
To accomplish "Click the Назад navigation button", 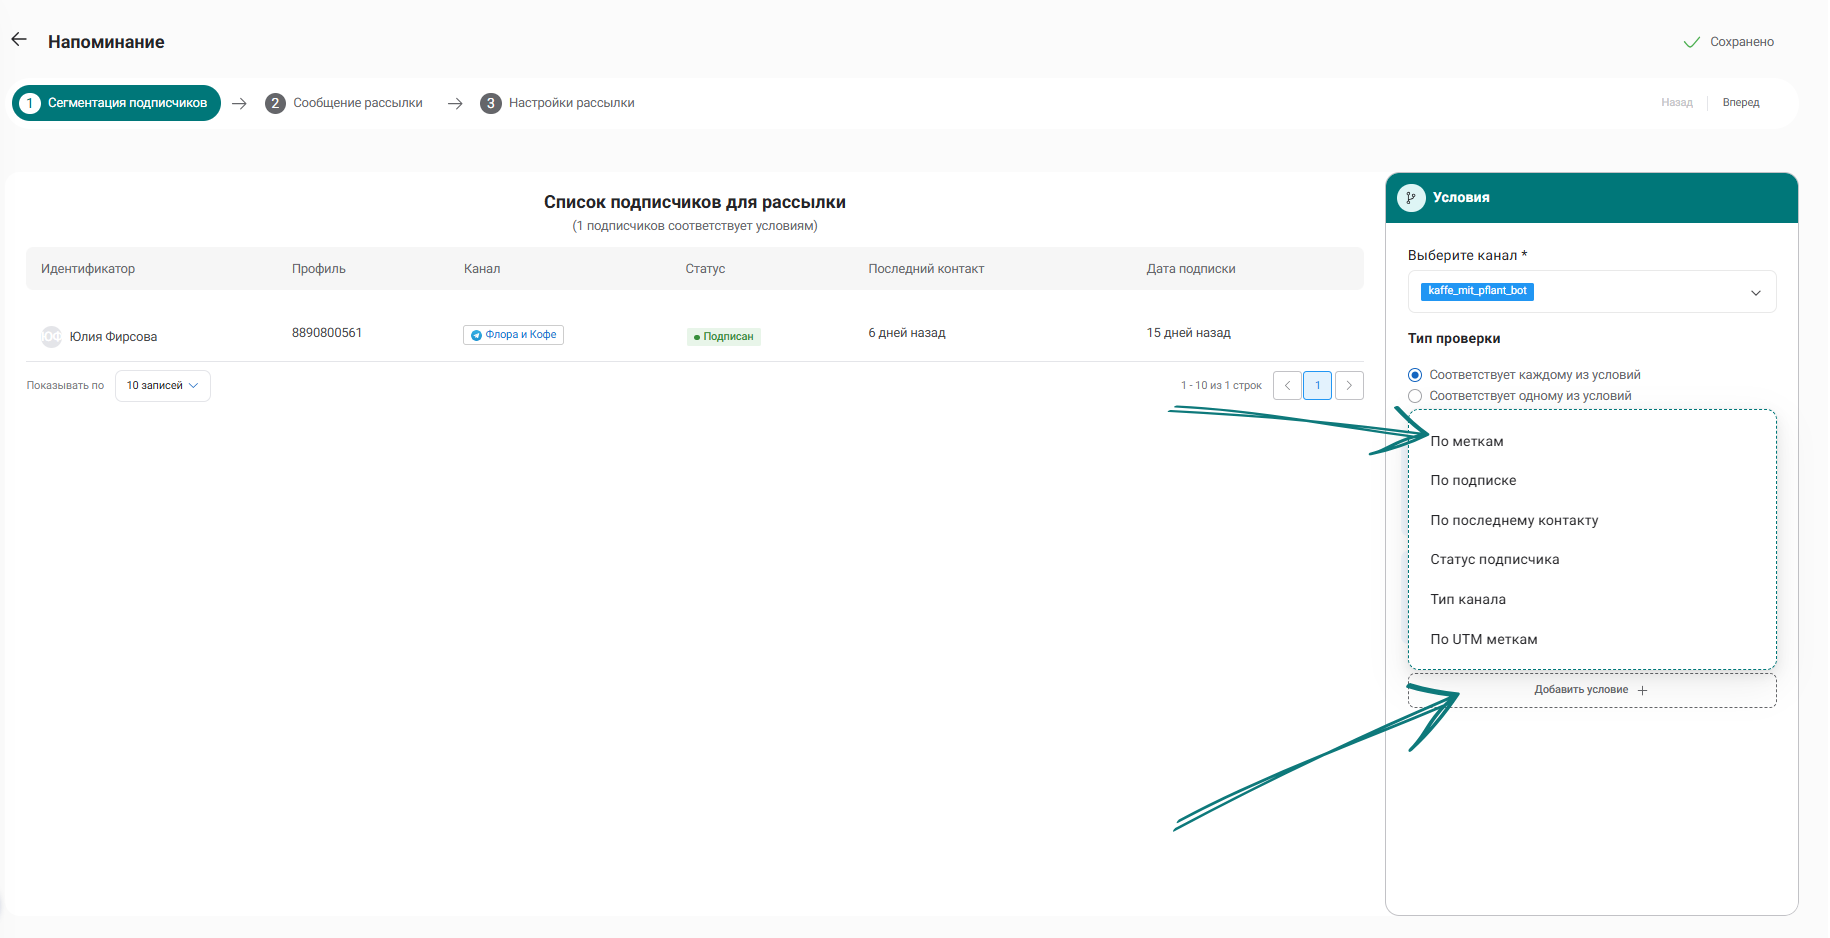I will coord(1677,102).
